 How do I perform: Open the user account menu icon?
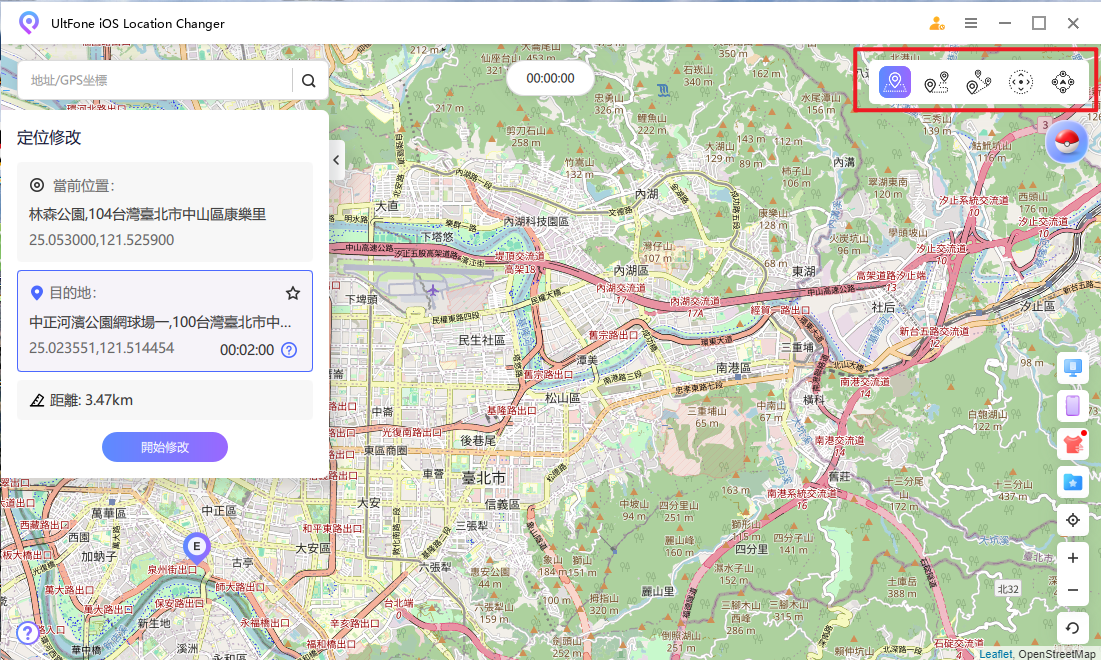(x=937, y=23)
